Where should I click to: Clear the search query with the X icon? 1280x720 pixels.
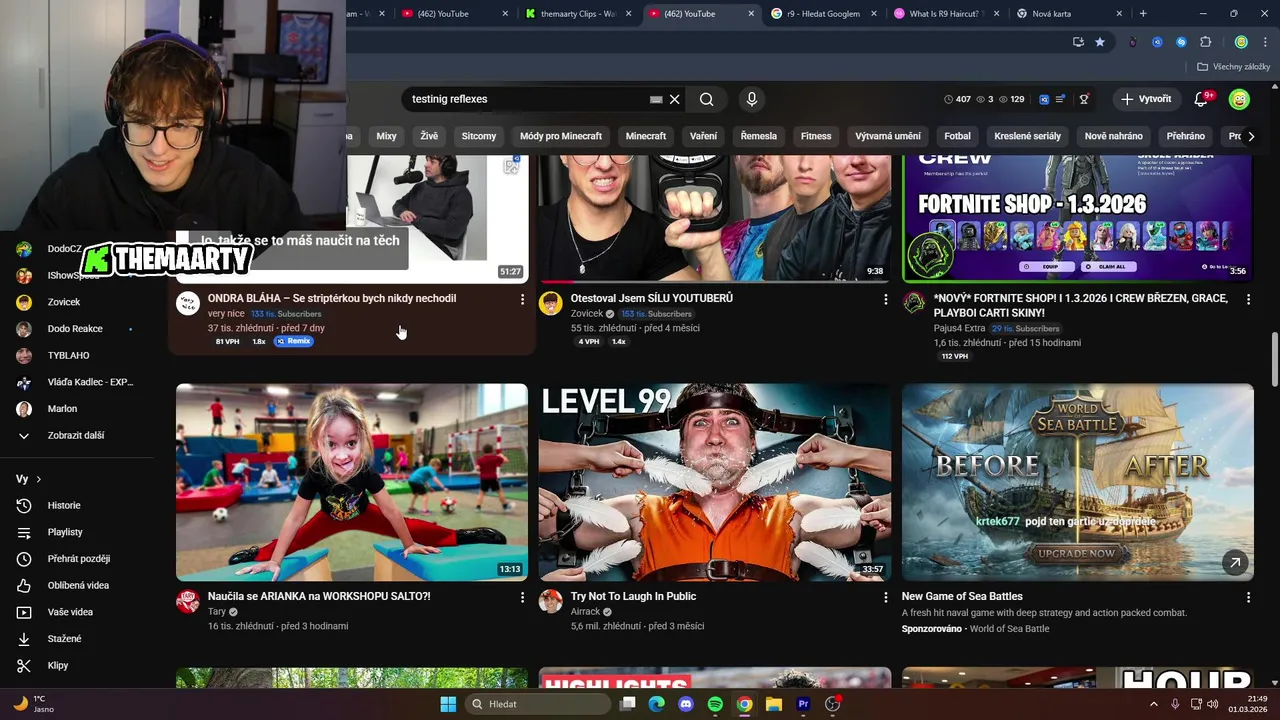click(x=675, y=99)
